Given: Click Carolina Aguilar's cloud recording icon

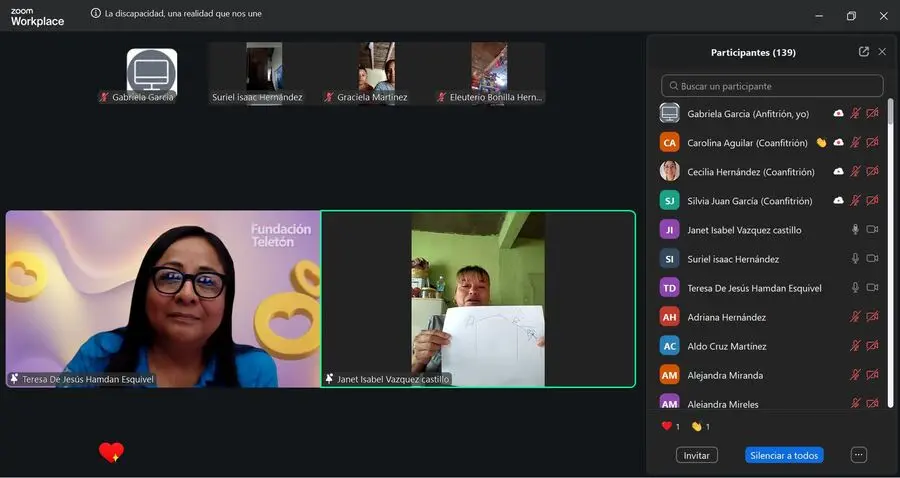Looking at the screenshot, I should coord(838,142).
